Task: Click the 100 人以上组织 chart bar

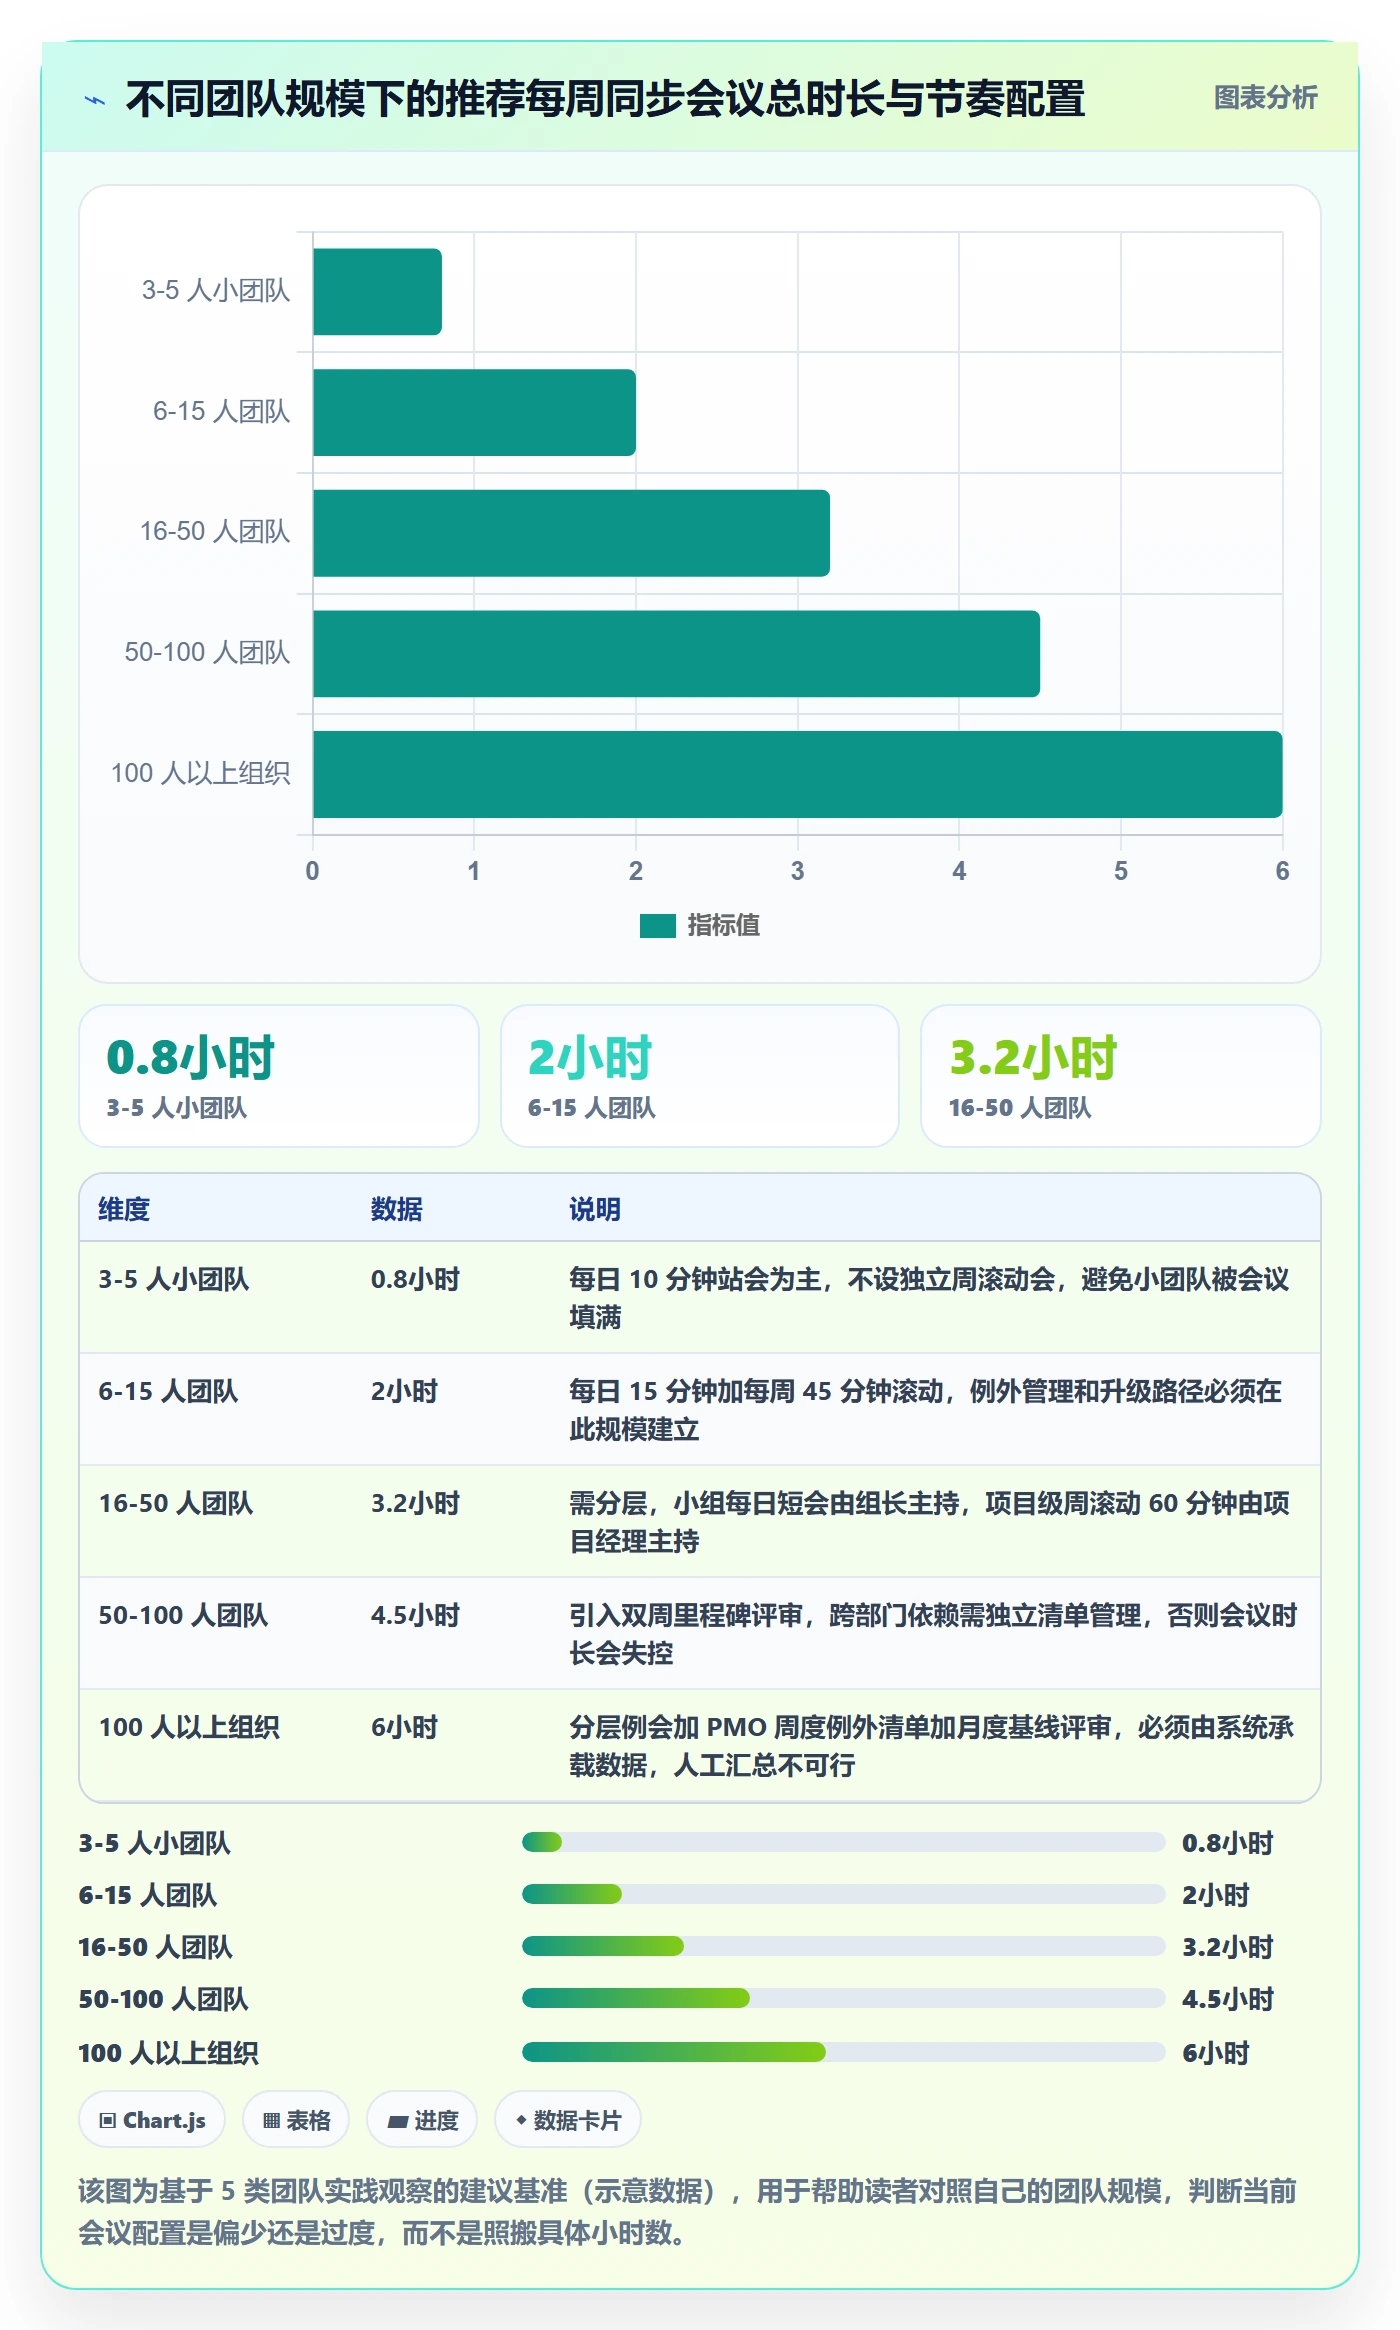Action: pos(797,775)
